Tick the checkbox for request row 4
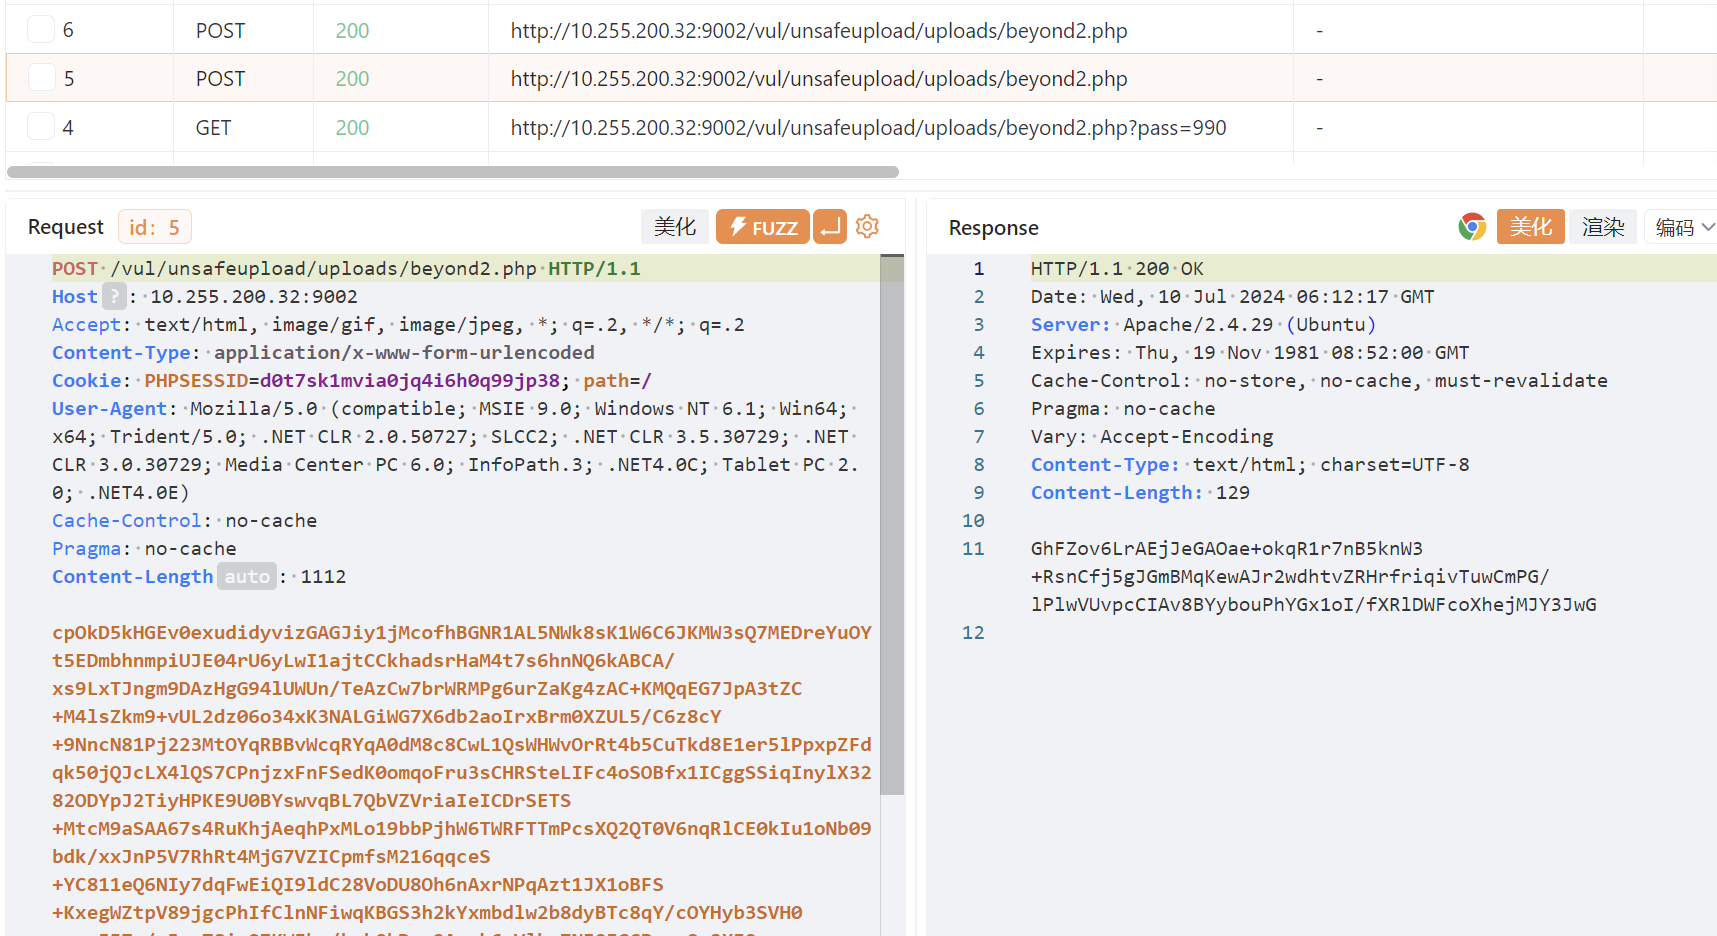 point(41,126)
